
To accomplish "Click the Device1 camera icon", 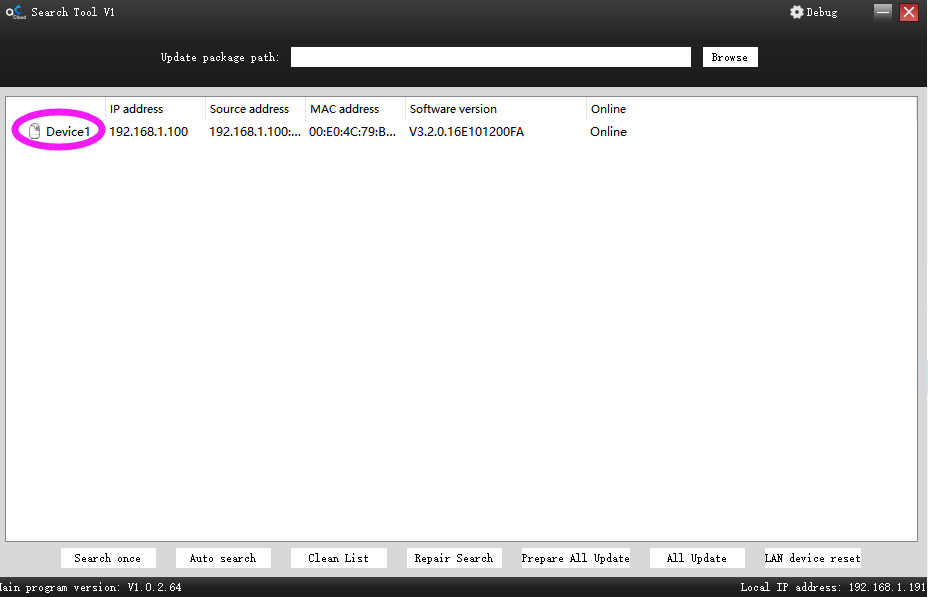I will coord(34,131).
